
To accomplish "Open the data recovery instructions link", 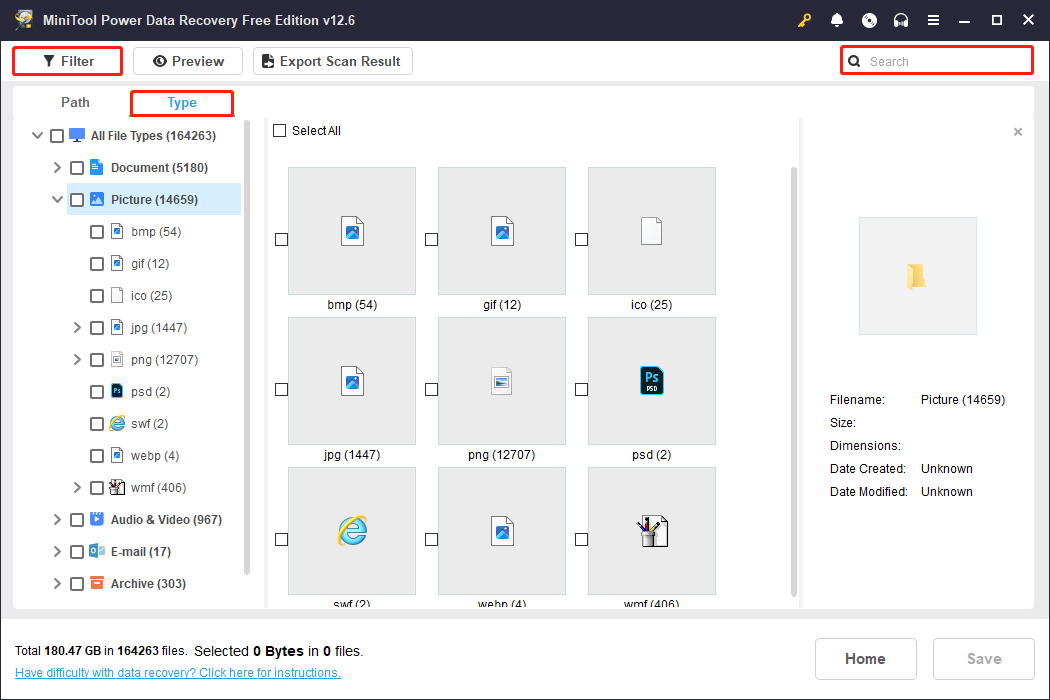I will [178, 673].
